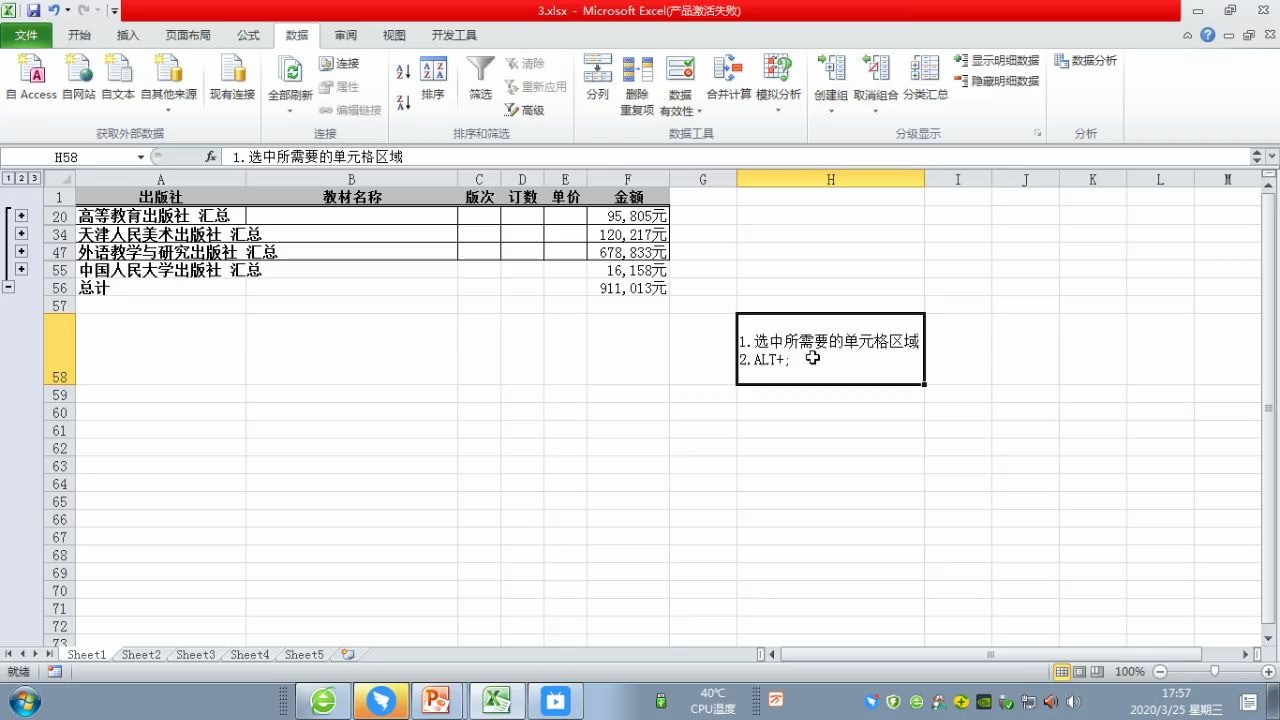Click the insert function fx button
This screenshot has height=720, width=1280.
click(x=211, y=157)
